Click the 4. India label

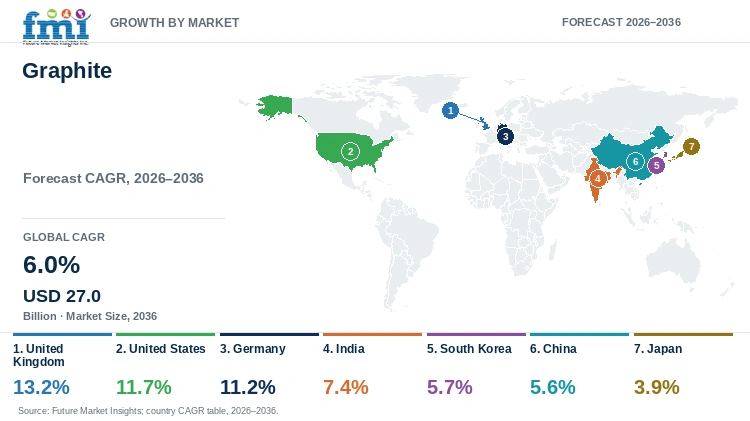(344, 349)
